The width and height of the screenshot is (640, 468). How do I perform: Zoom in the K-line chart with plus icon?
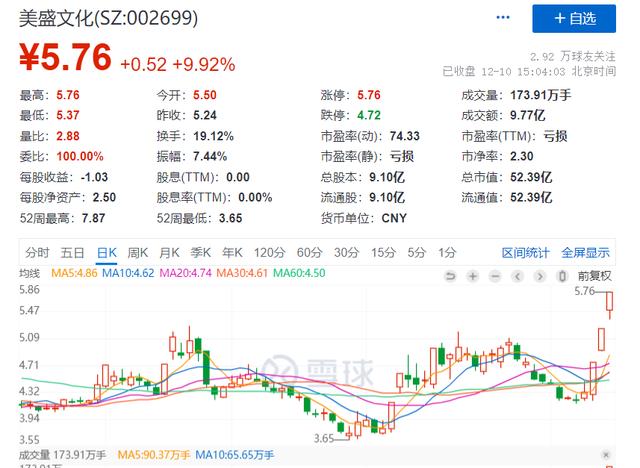[x=473, y=277]
